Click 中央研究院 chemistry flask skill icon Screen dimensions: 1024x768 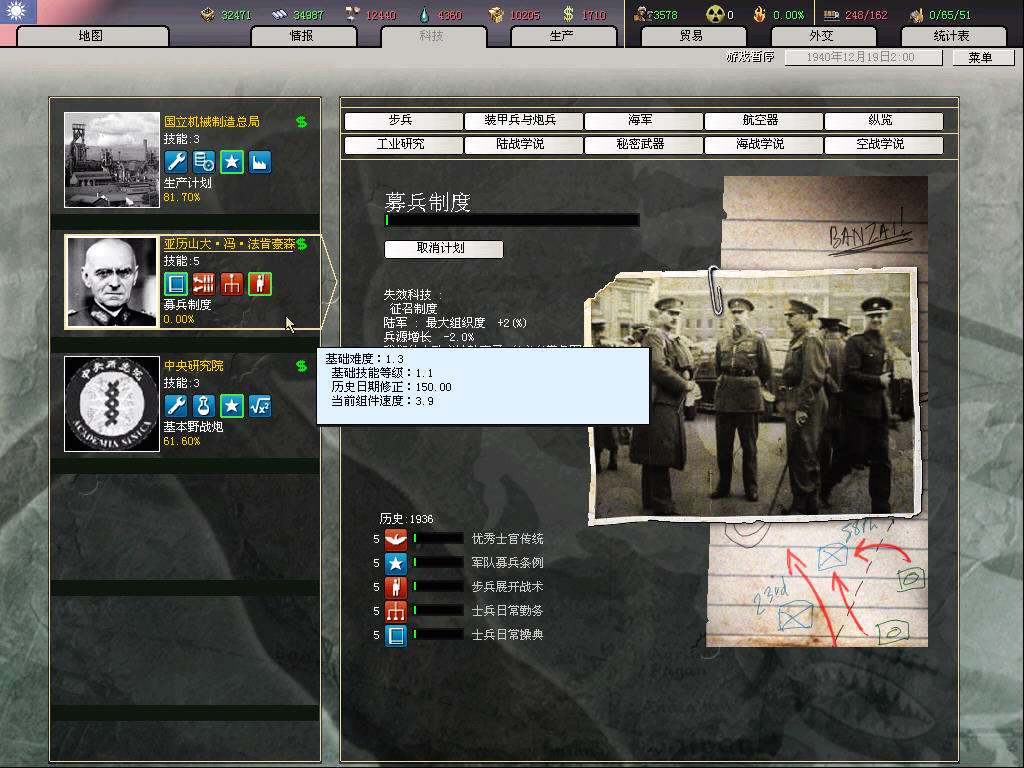point(204,406)
